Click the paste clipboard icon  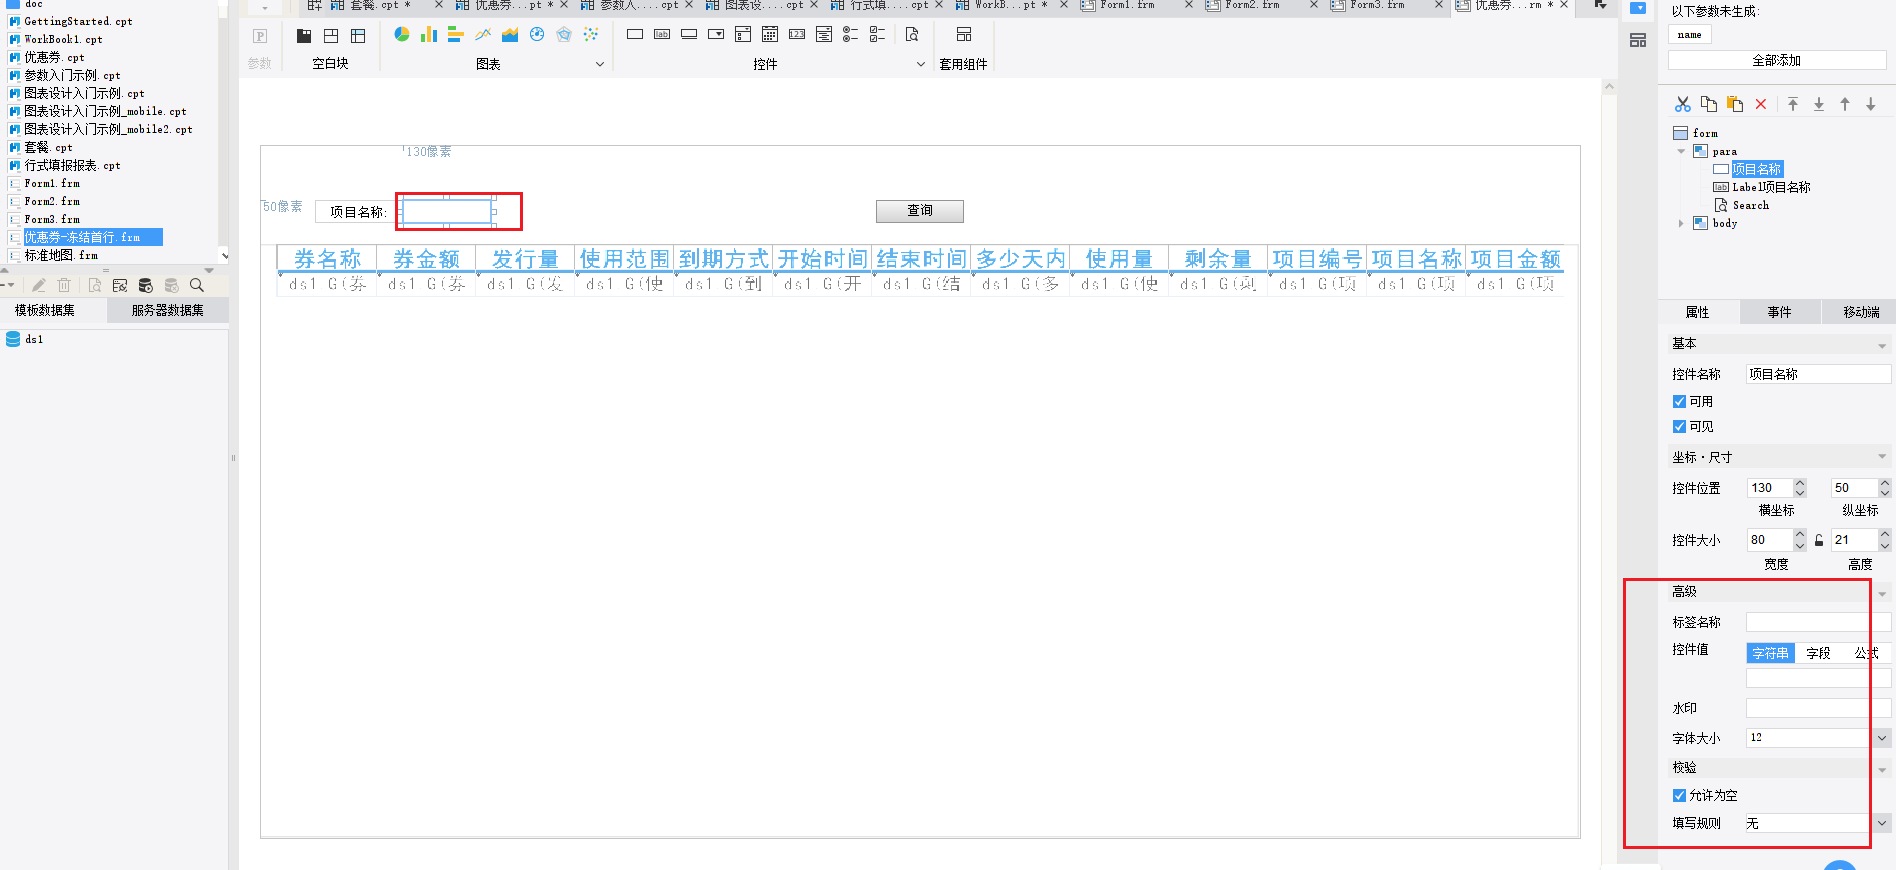coord(1735,104)
